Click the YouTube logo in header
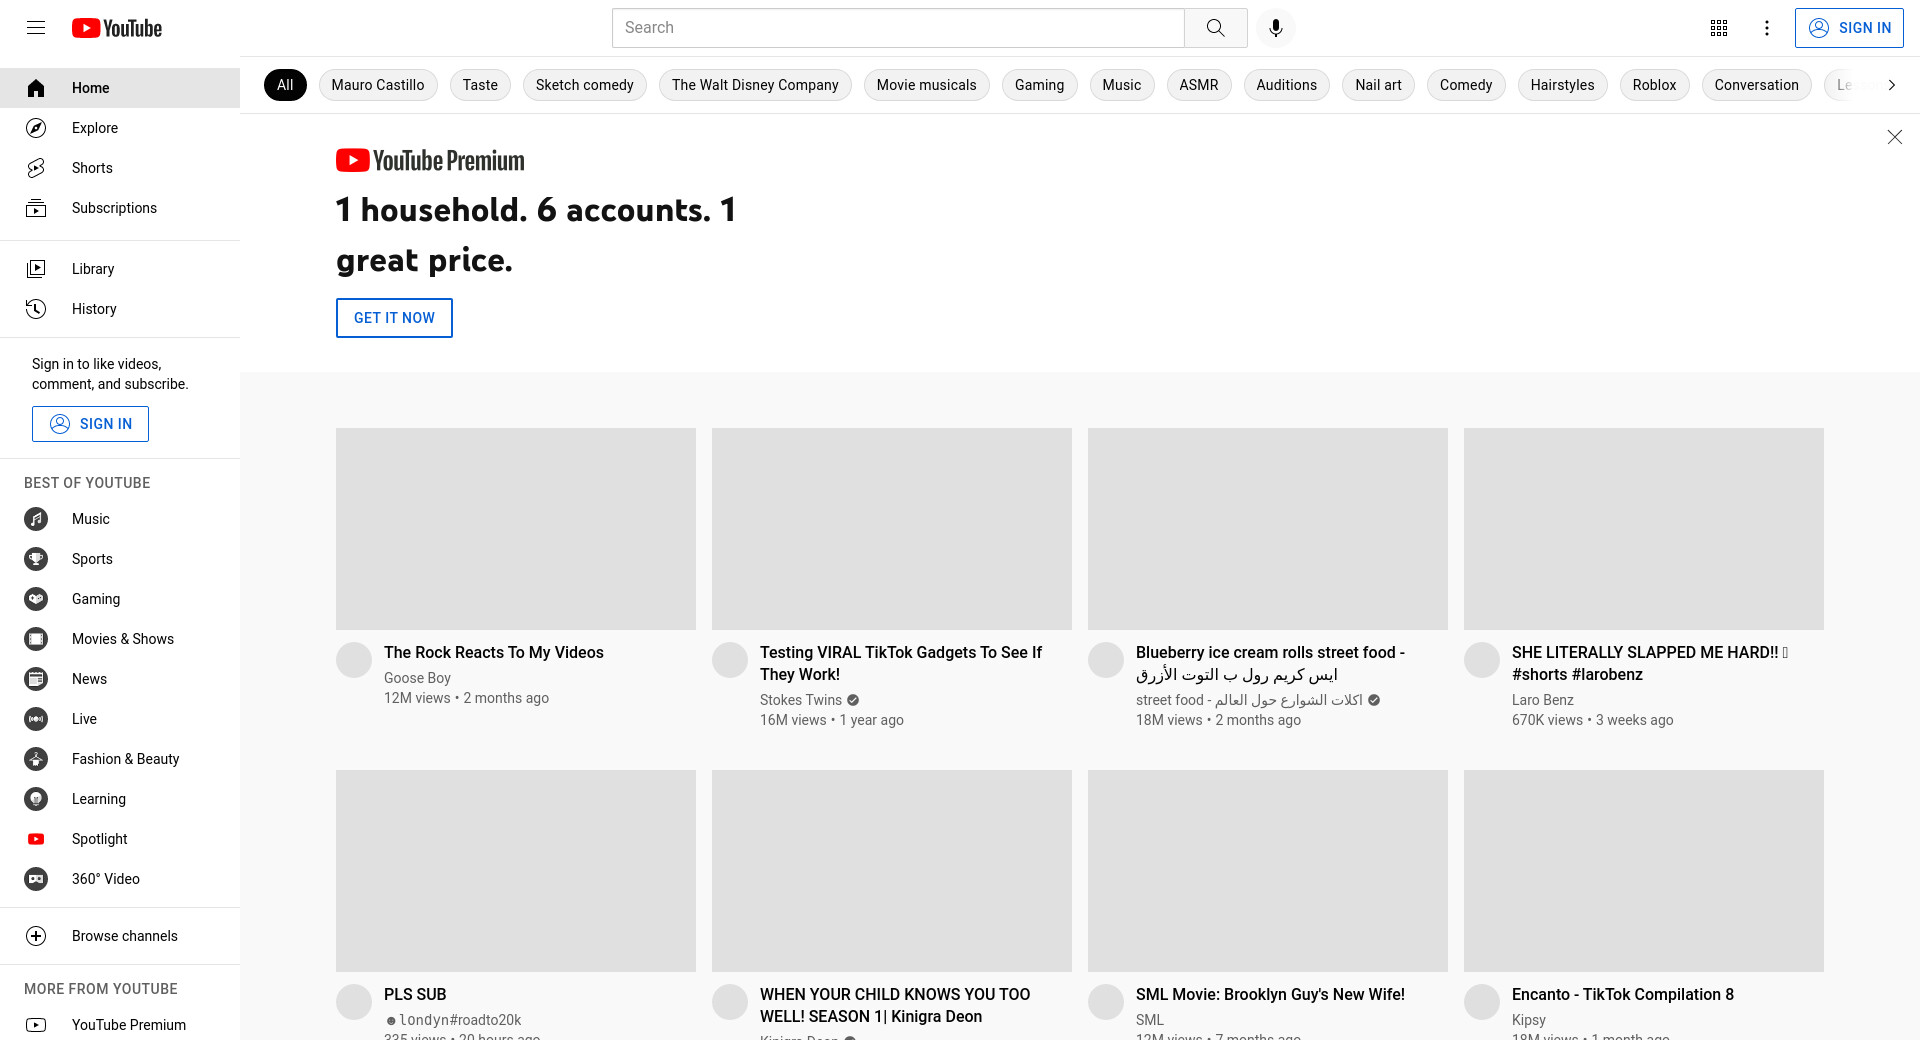The image size is (1920, 1040). [117, 28]
